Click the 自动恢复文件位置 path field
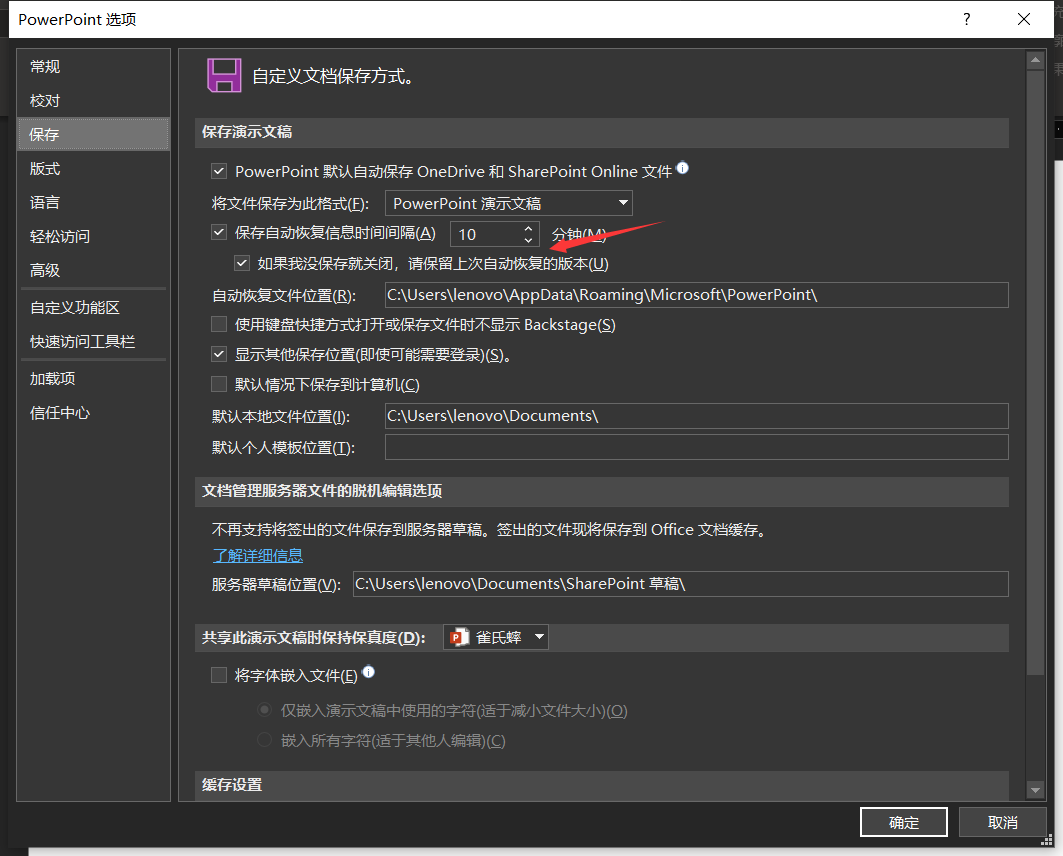Image resolution: width=1063 pixels, height=856 pixels. [696, 295]
